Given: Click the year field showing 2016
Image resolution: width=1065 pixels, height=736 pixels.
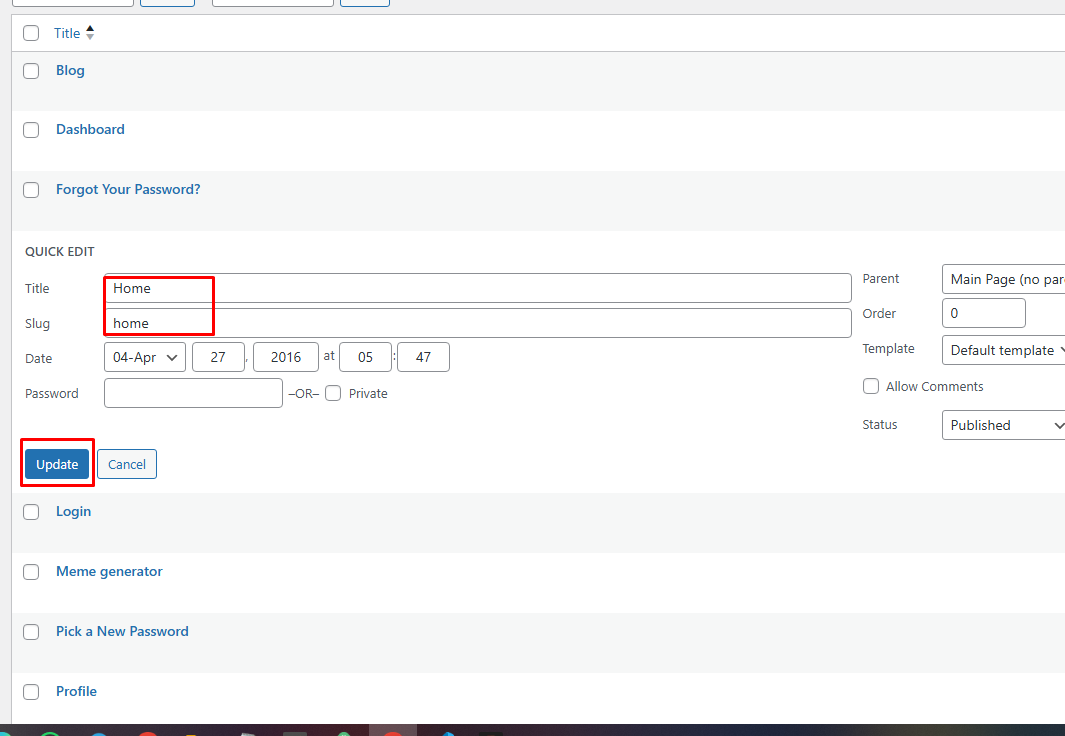Looking at the screenshot, I should pyautogui.click(x=286, y=357).
